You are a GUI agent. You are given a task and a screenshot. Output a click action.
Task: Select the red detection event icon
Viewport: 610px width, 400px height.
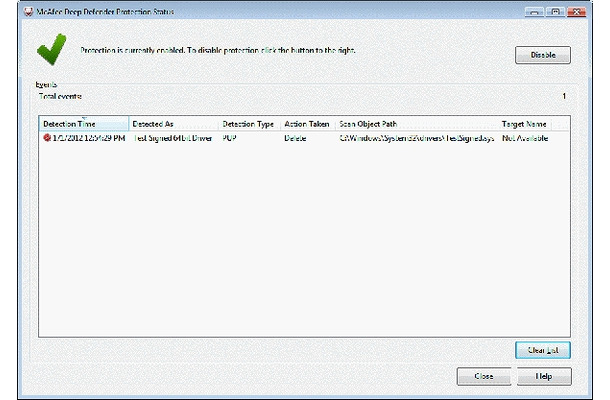tap(47, 138)
